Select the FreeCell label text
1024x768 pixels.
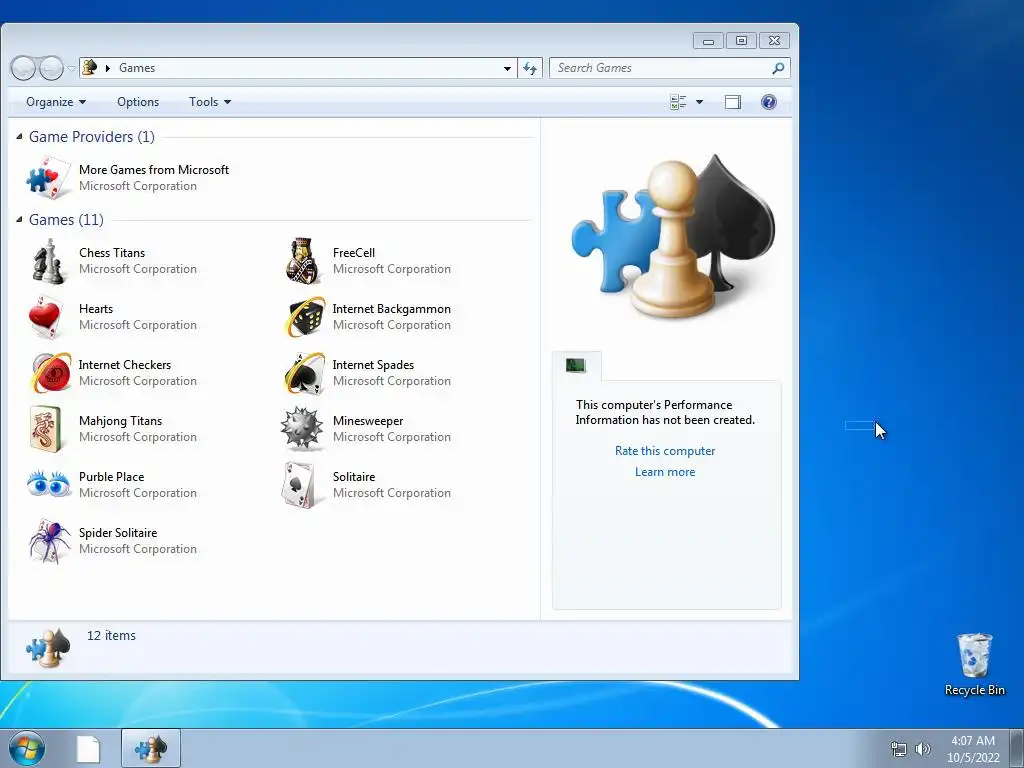(x=354, y=253)
